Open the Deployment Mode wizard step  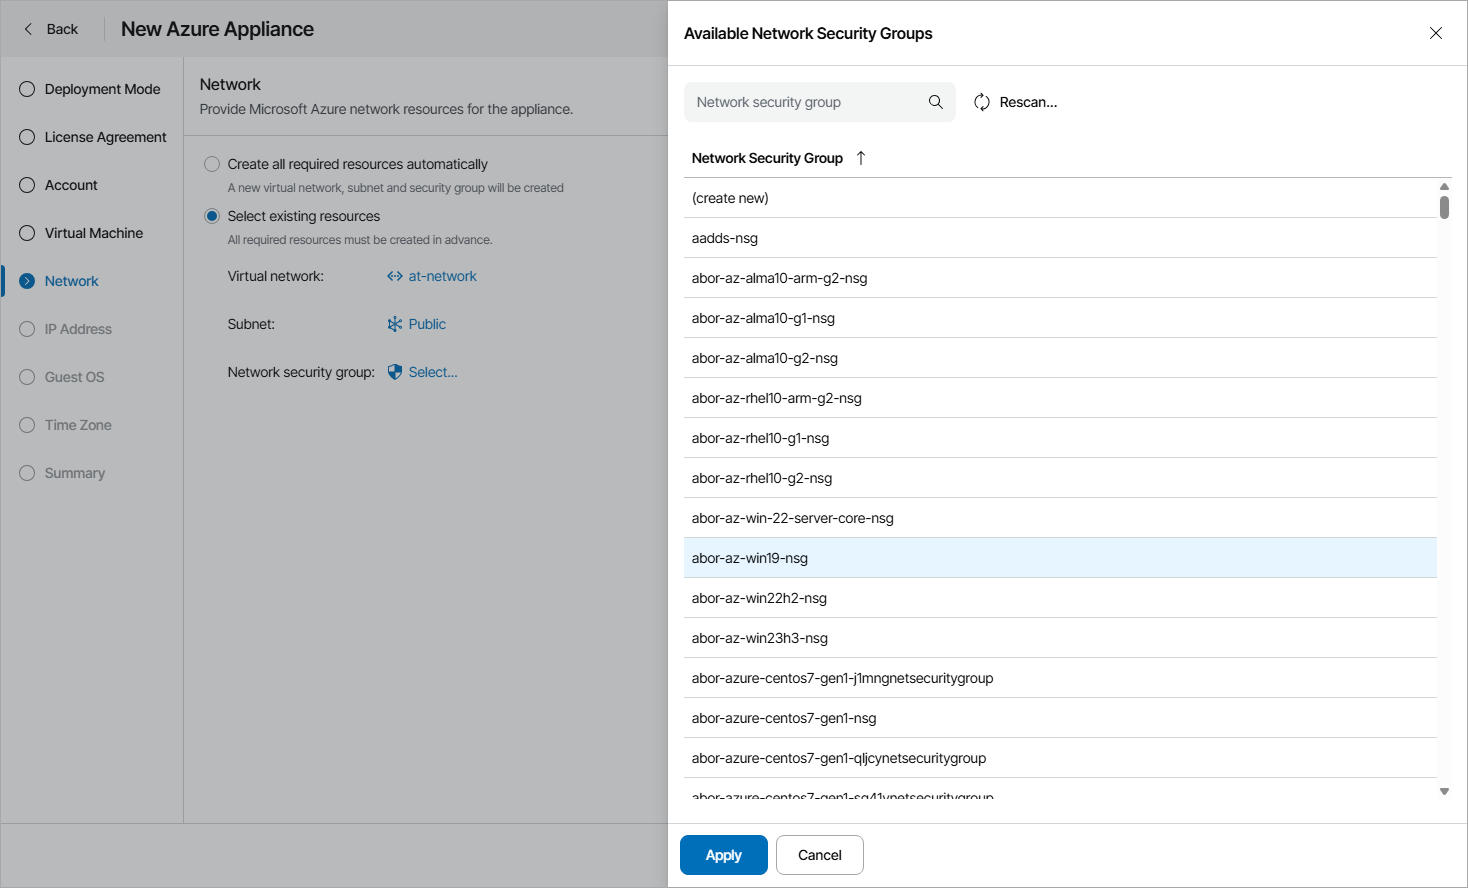(102, 89)
